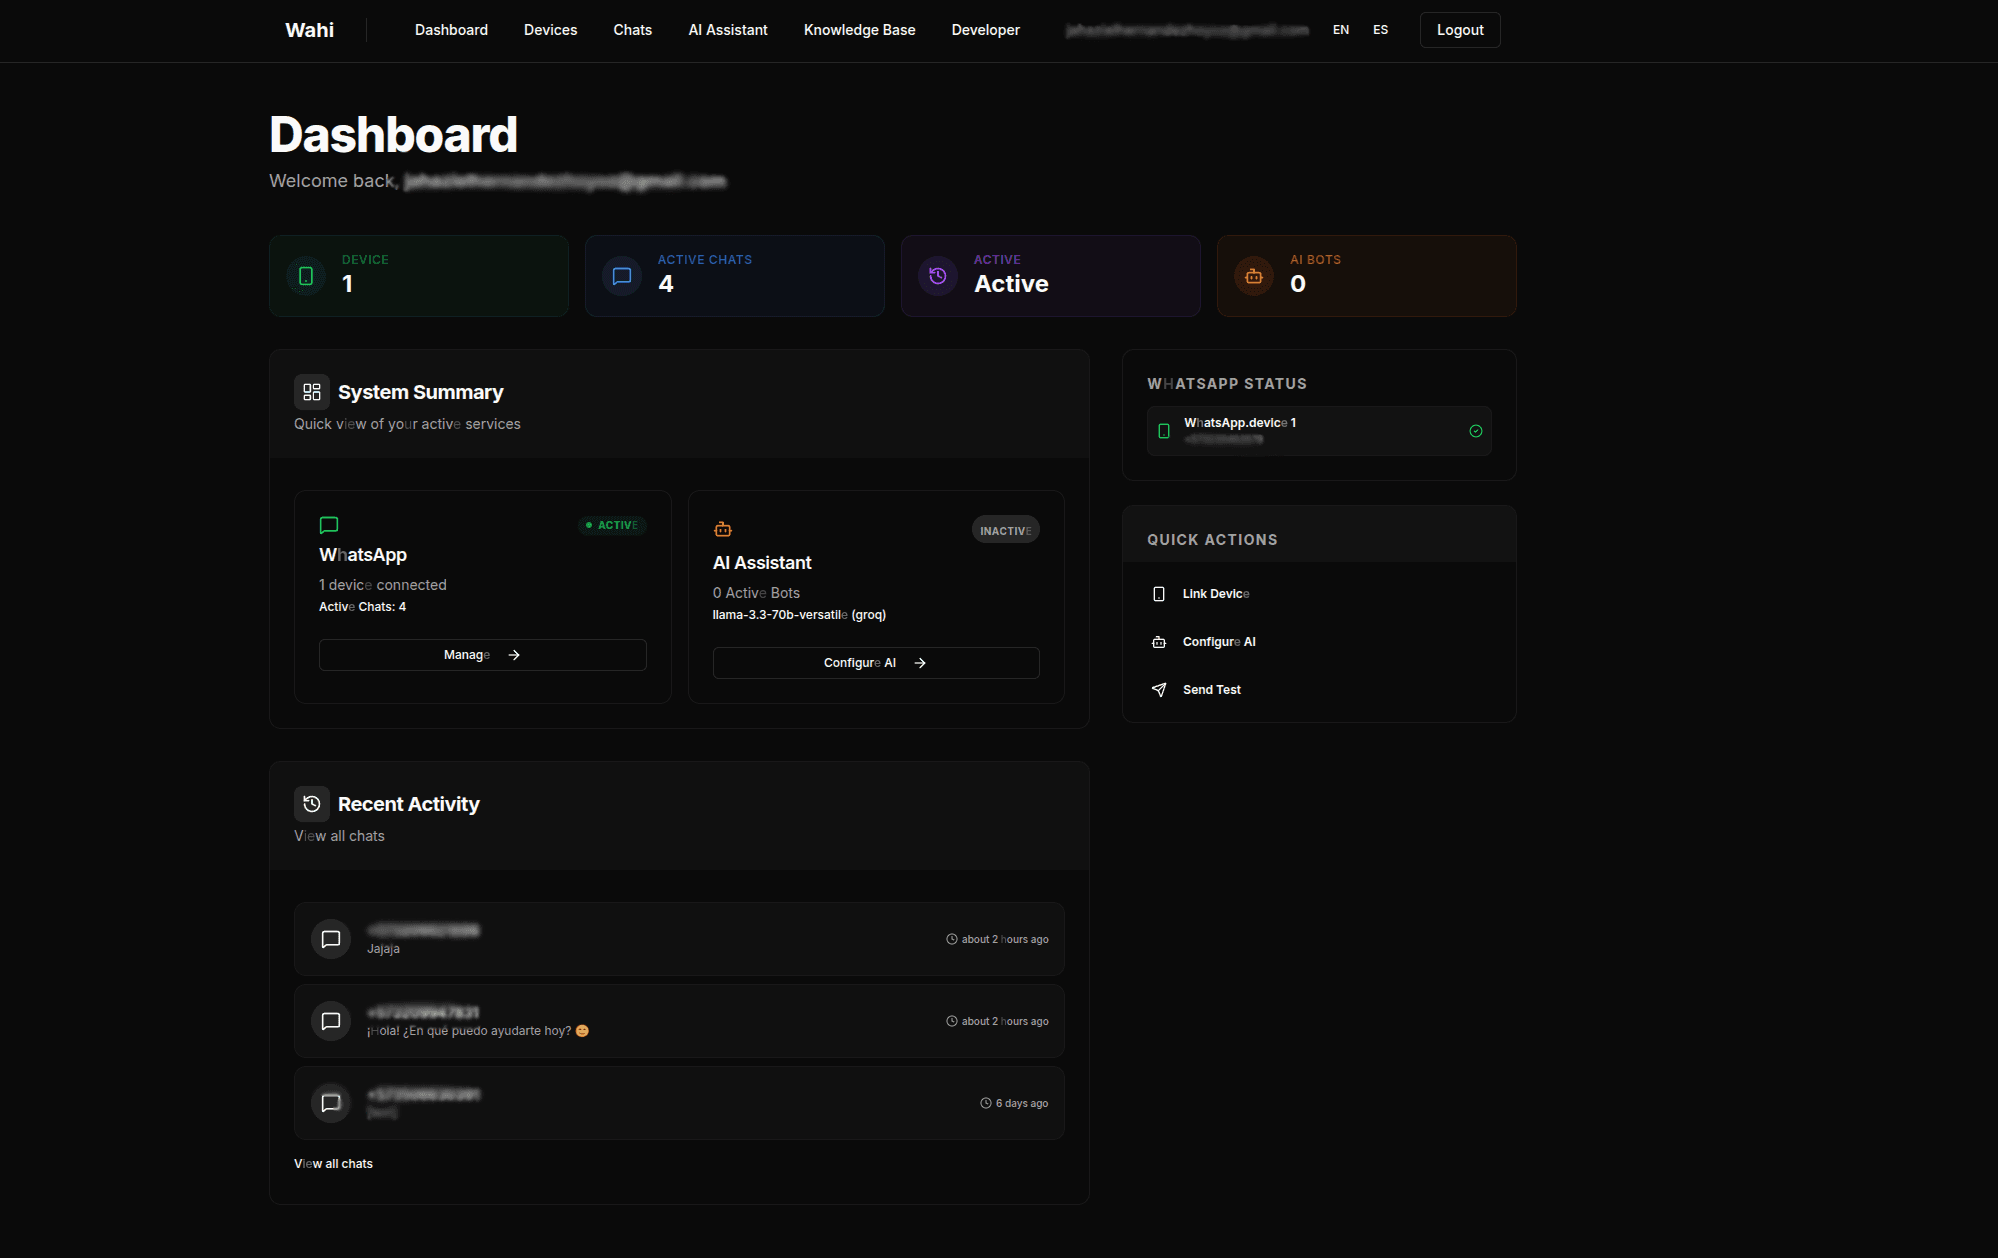This screenshot has width=1998, height=1258.
Task: Click the Send Test paper plane icon
Action: point(1158,689)
